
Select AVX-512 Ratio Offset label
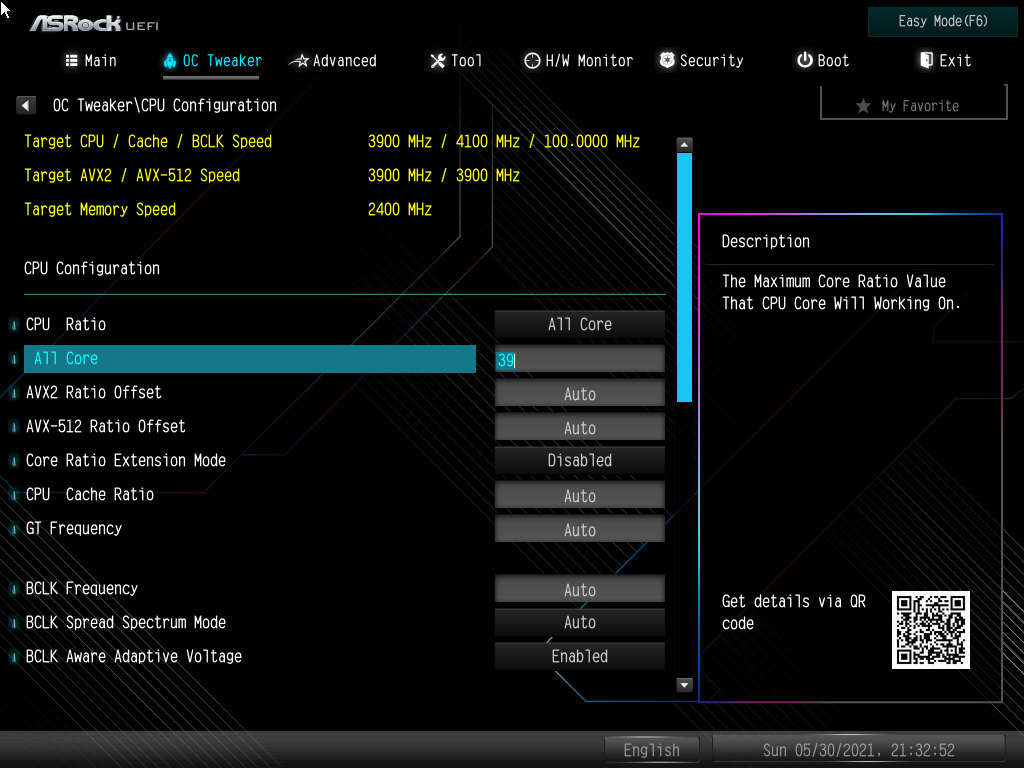(x=106, y=426)
